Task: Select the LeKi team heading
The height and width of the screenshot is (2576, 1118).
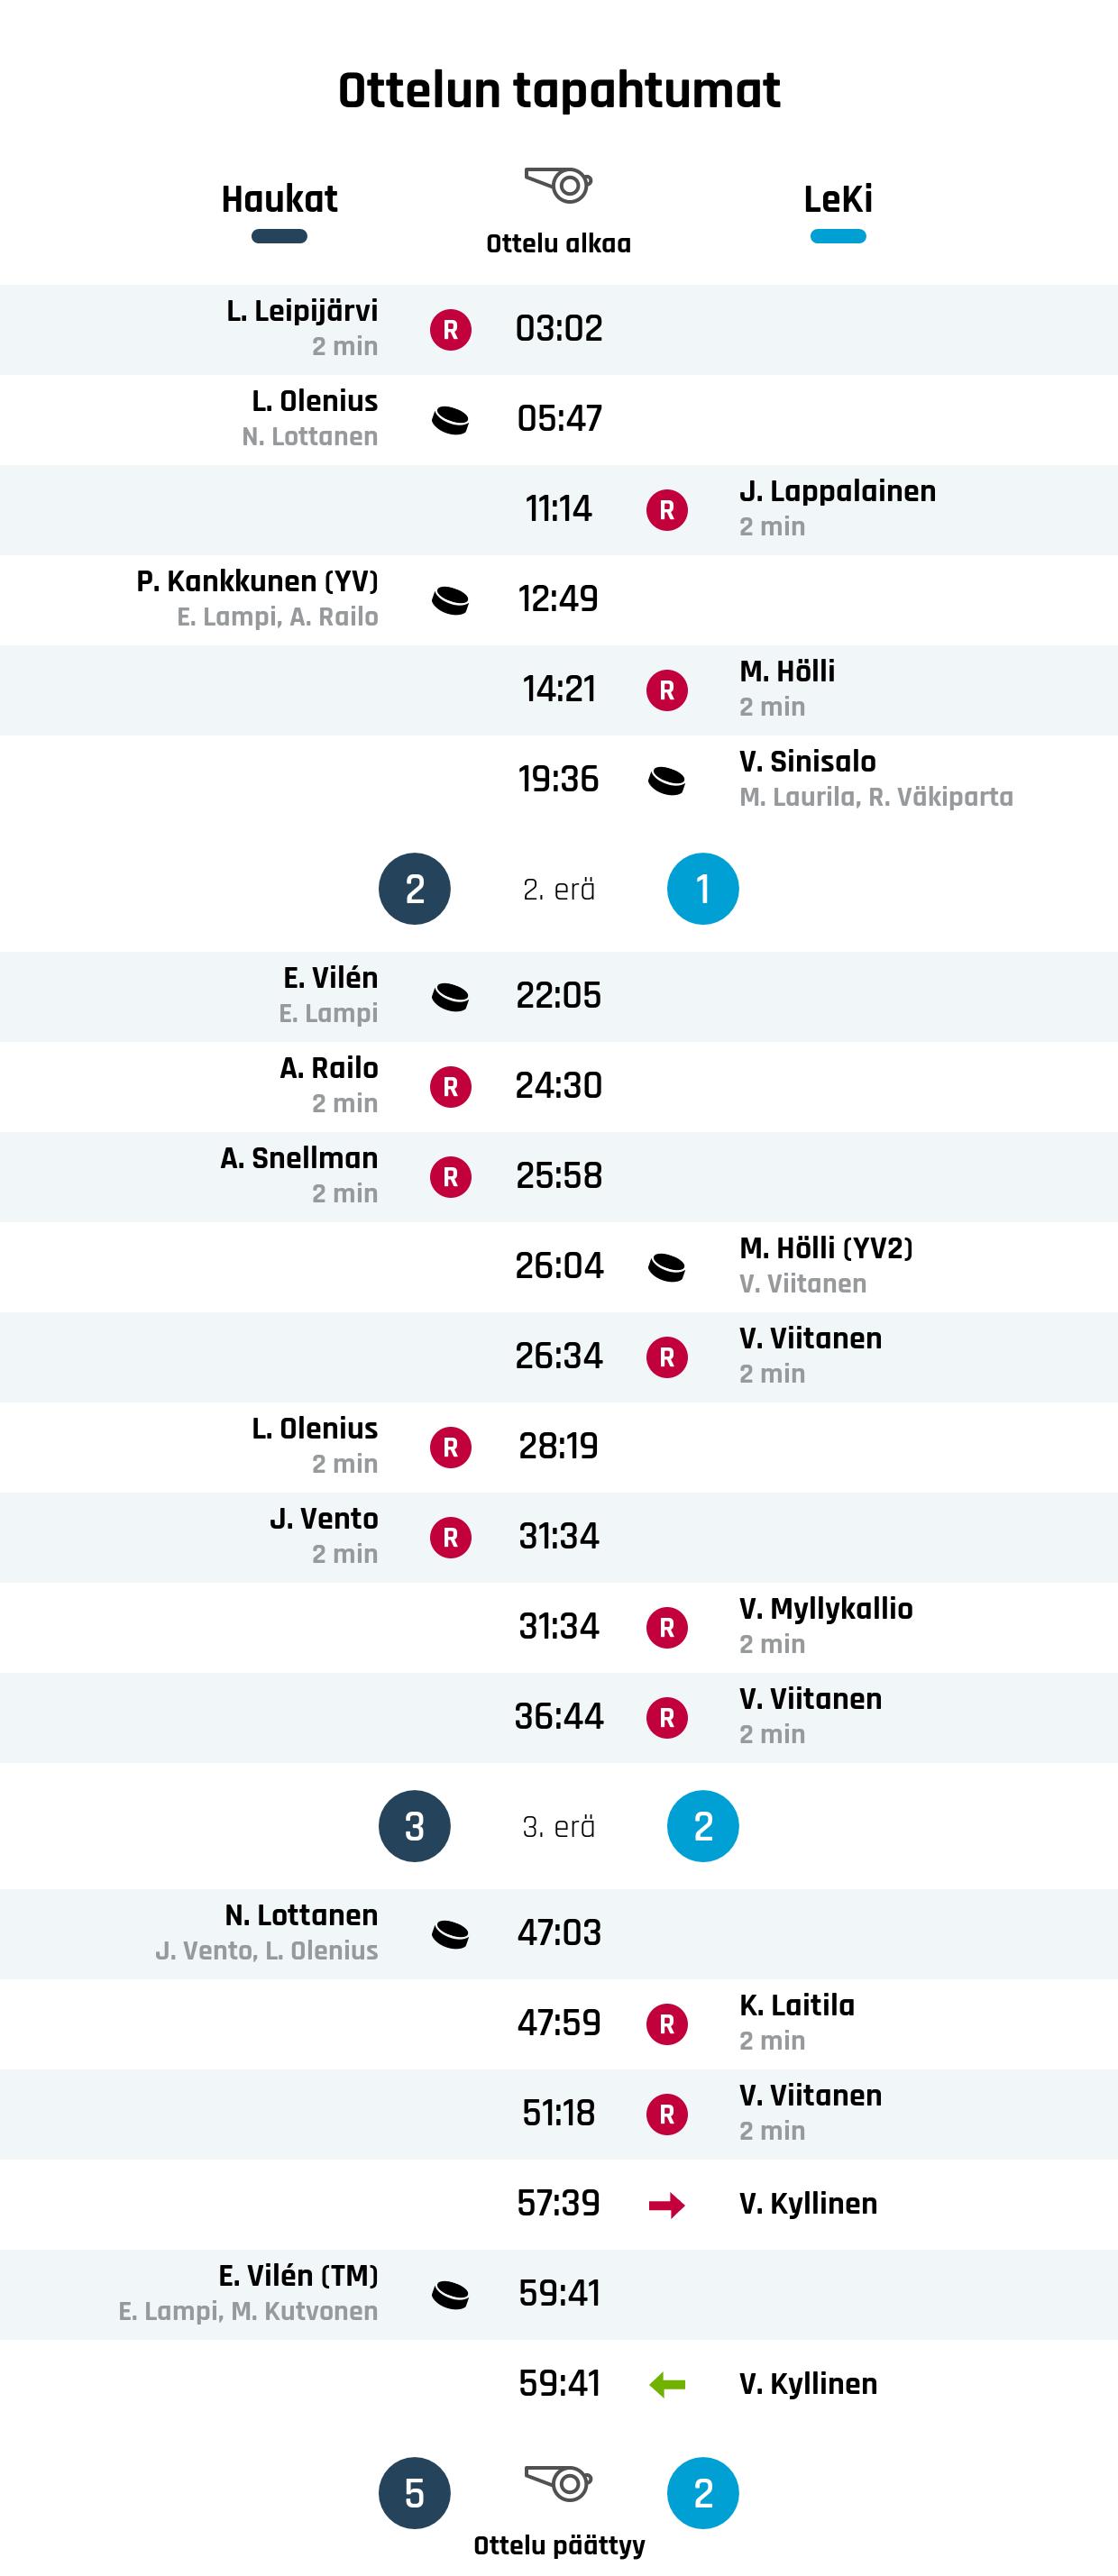Action: point(838,199)
